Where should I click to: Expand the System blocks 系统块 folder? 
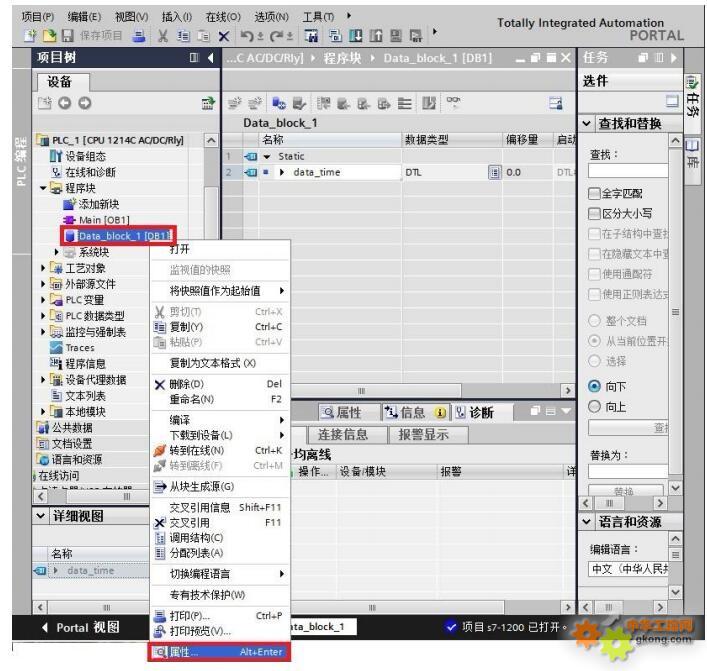56,252
